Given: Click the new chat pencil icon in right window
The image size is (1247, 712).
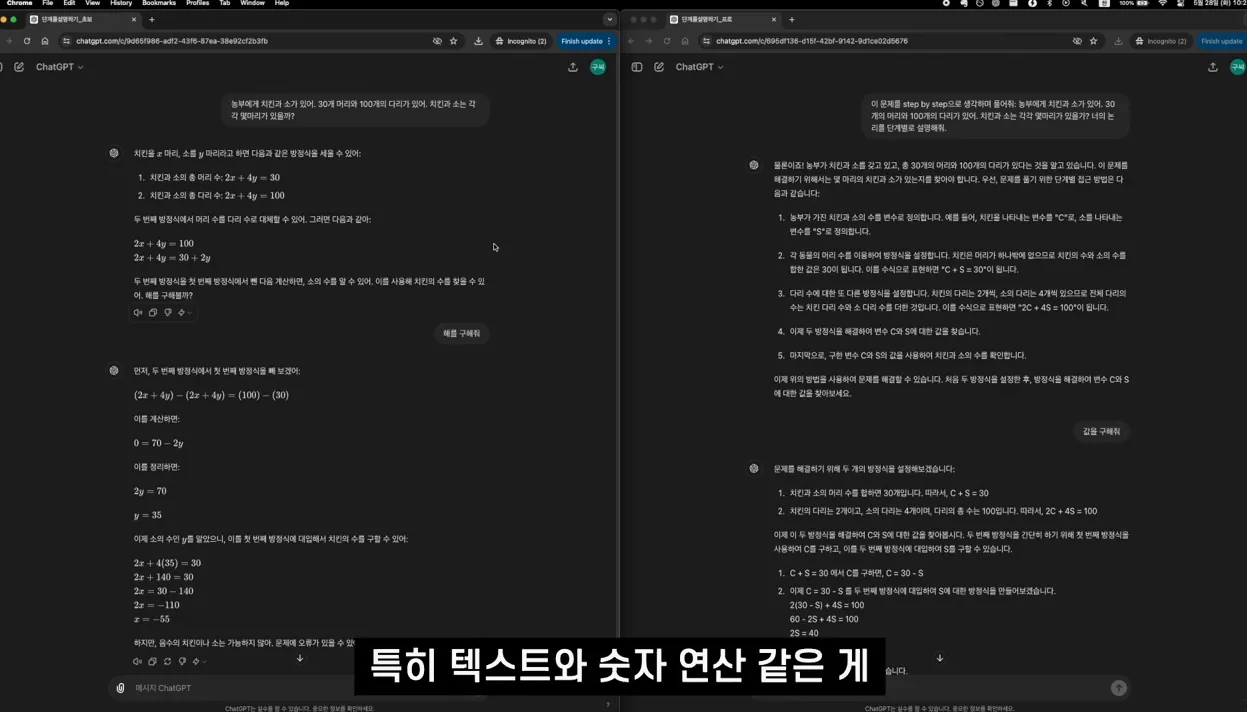Looking at the screenshot, I should (x=659, y=67).
